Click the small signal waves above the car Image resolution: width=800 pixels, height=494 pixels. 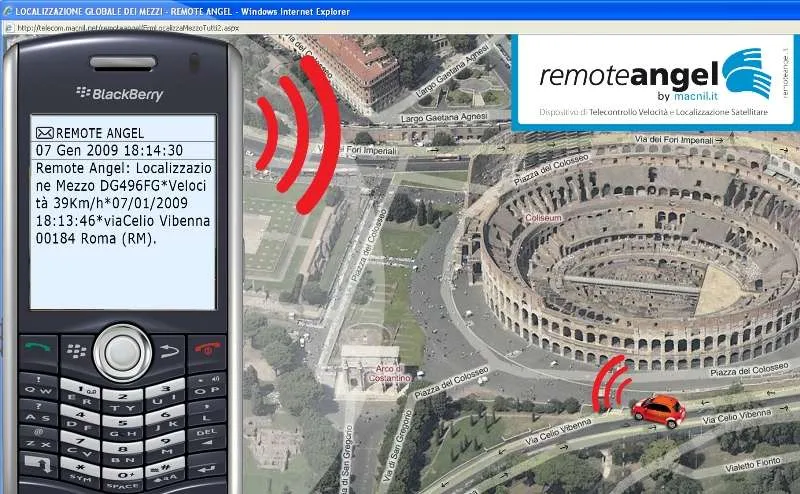(611, 384)
